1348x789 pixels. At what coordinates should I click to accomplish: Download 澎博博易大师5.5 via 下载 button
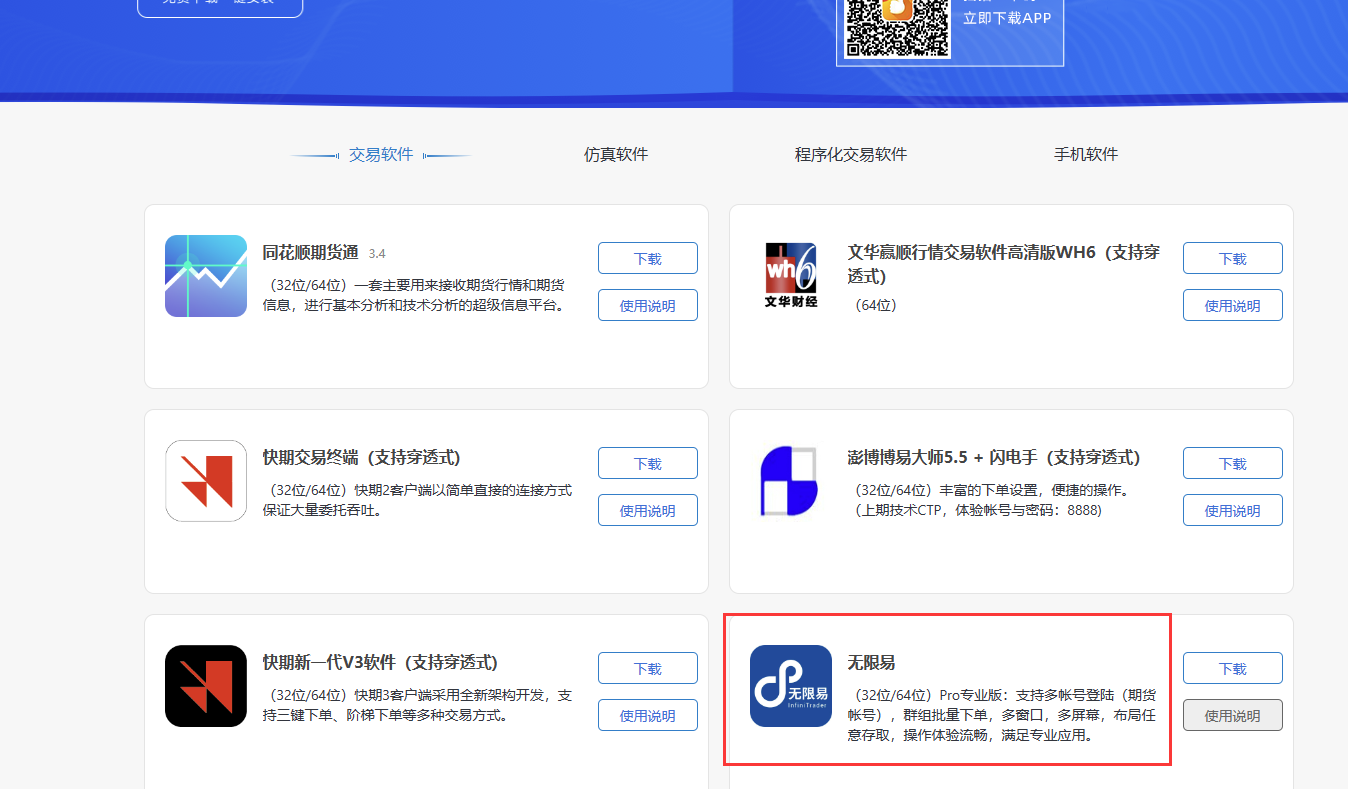click(x=1233, y=463)
